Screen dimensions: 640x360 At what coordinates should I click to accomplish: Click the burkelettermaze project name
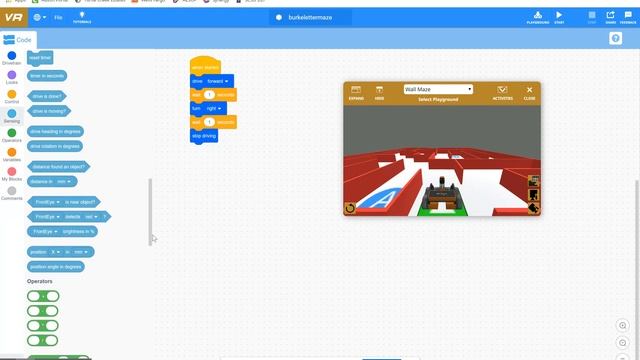pyautogui.click(x=310, y=18)
